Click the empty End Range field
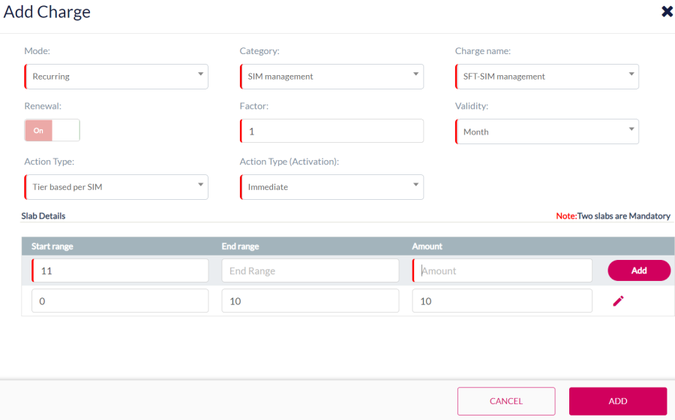The height and width of the screenshot is (420, 675). [310, 270]
